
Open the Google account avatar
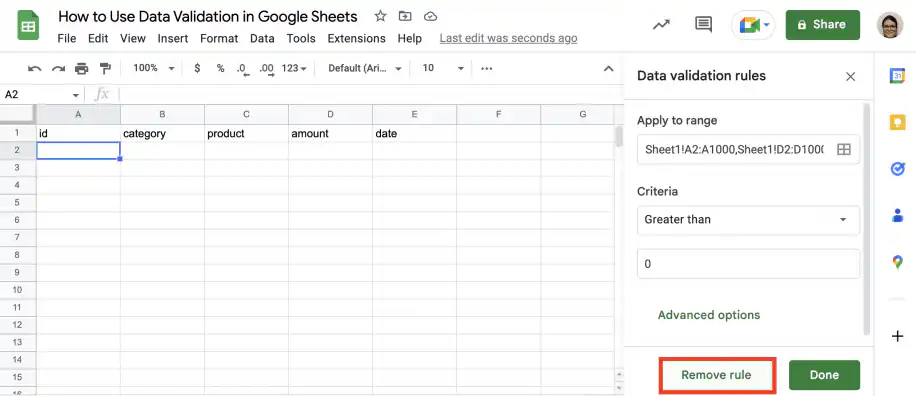[889, 25]
